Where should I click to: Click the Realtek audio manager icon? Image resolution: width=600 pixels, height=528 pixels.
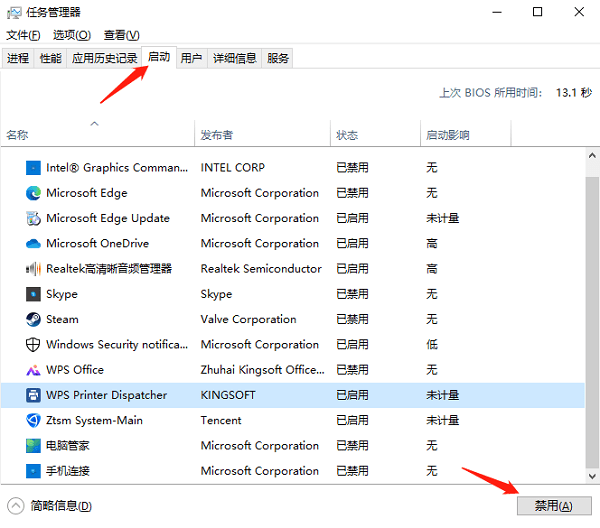coord(33,269)
